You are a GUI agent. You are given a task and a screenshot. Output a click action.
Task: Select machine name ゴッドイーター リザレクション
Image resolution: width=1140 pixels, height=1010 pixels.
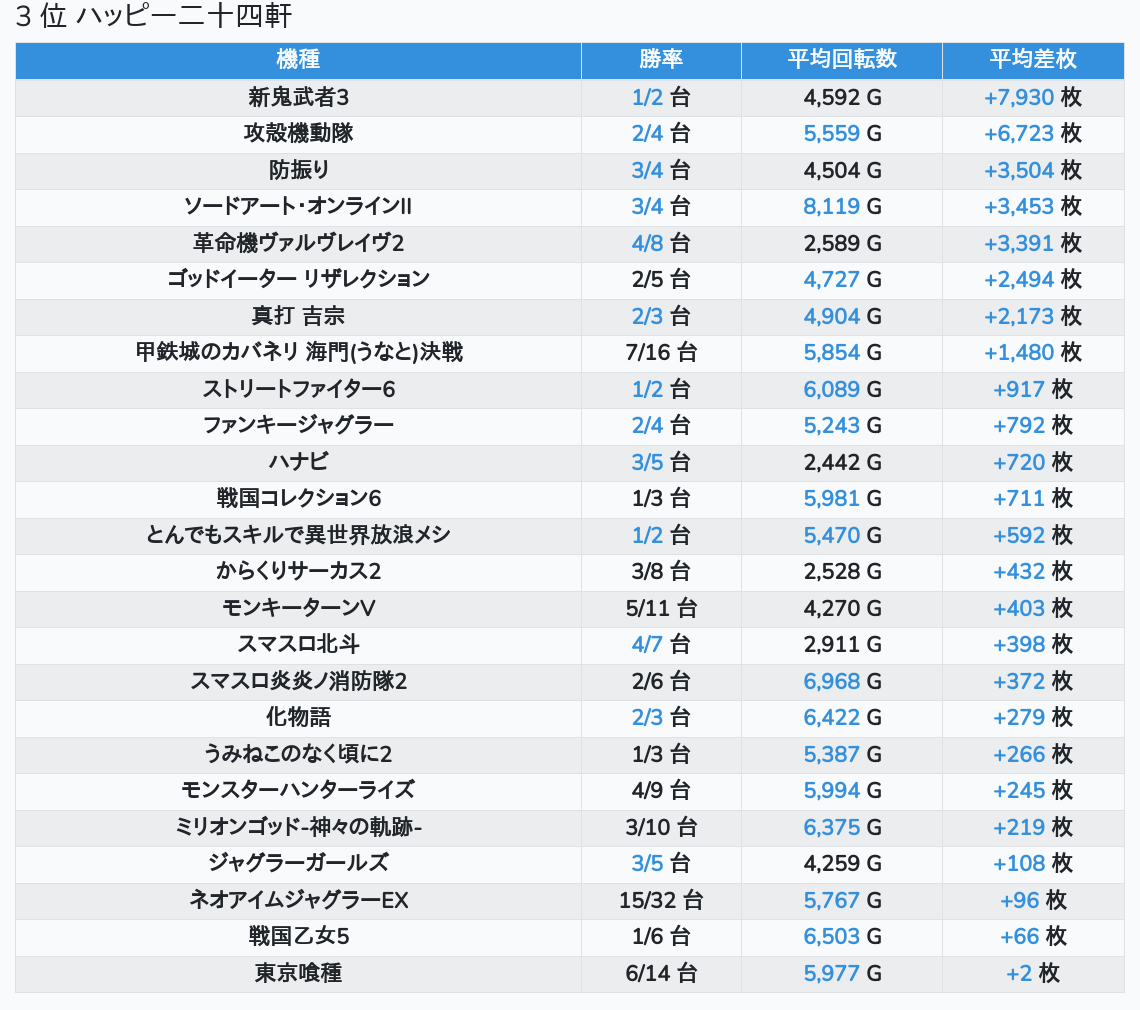(x=298, y=279)
